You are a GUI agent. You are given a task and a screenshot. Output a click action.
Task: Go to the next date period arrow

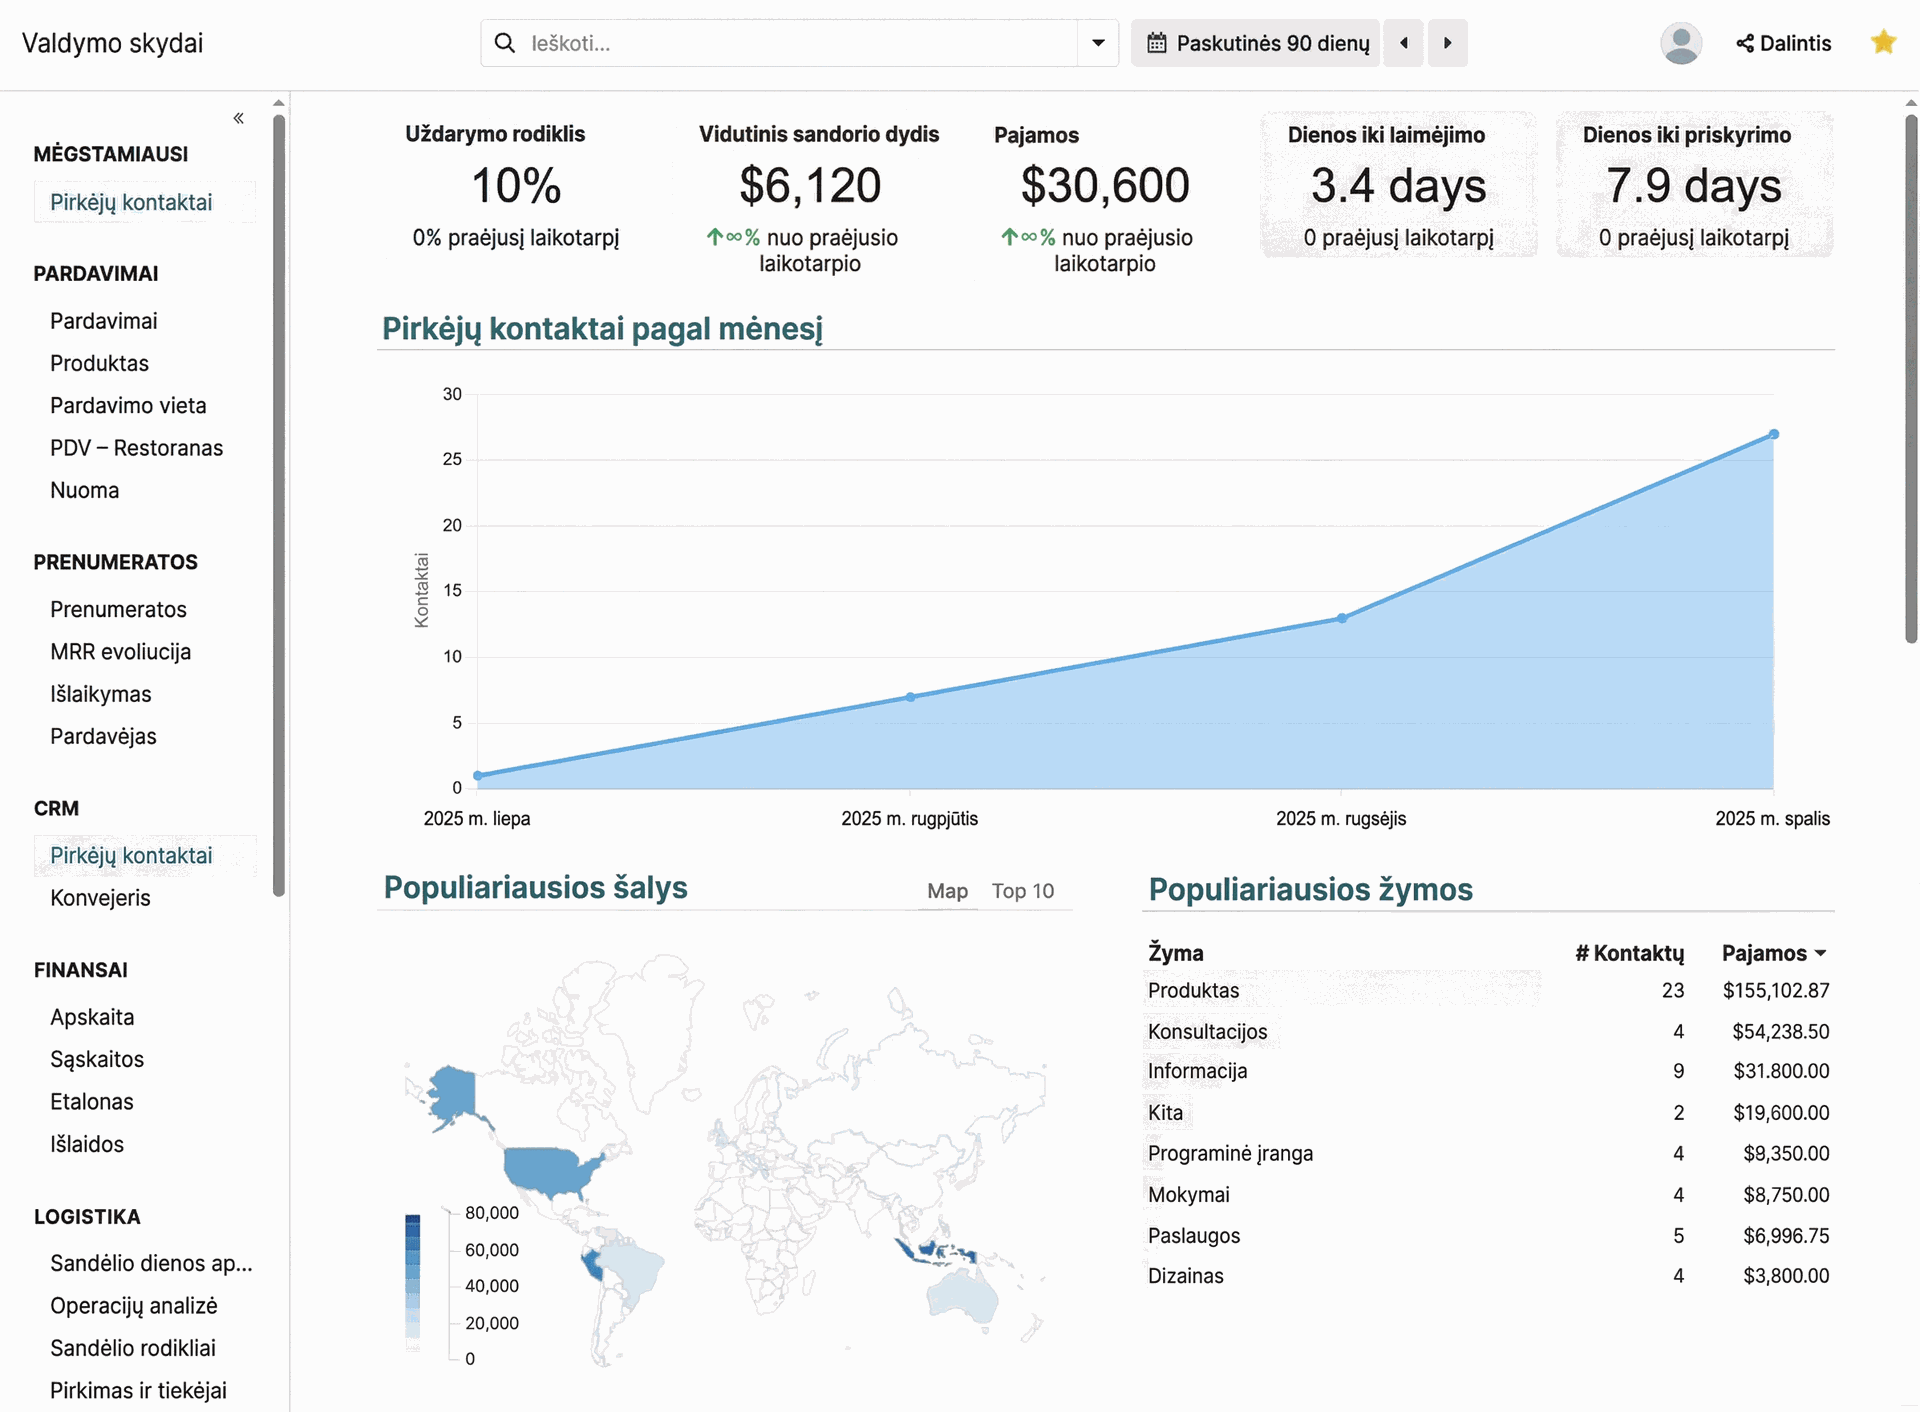1447,43
